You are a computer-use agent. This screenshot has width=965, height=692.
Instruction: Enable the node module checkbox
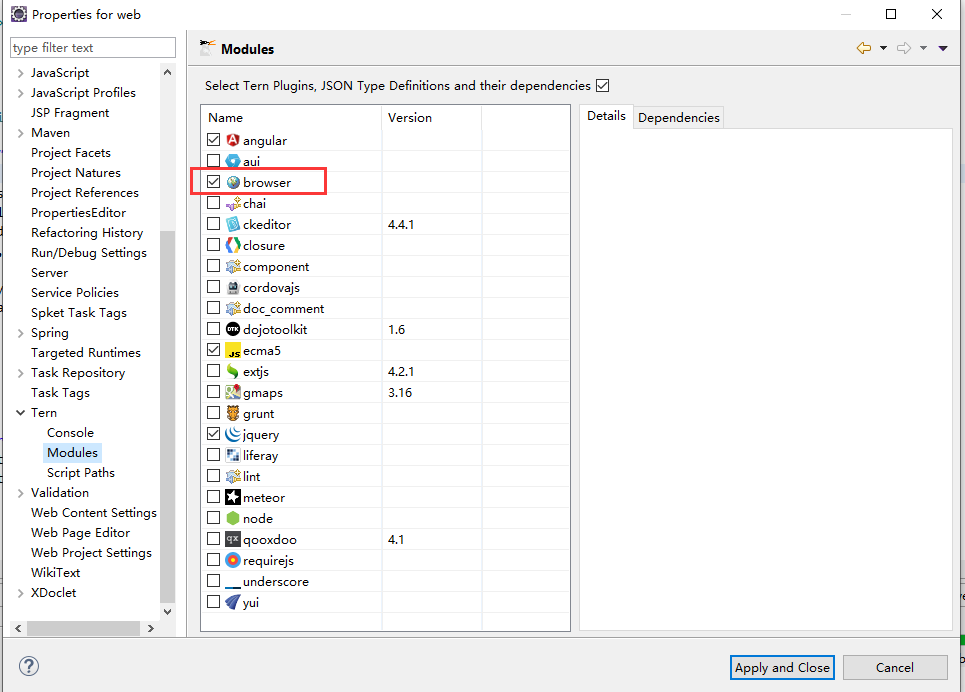[x=214, y=518]
